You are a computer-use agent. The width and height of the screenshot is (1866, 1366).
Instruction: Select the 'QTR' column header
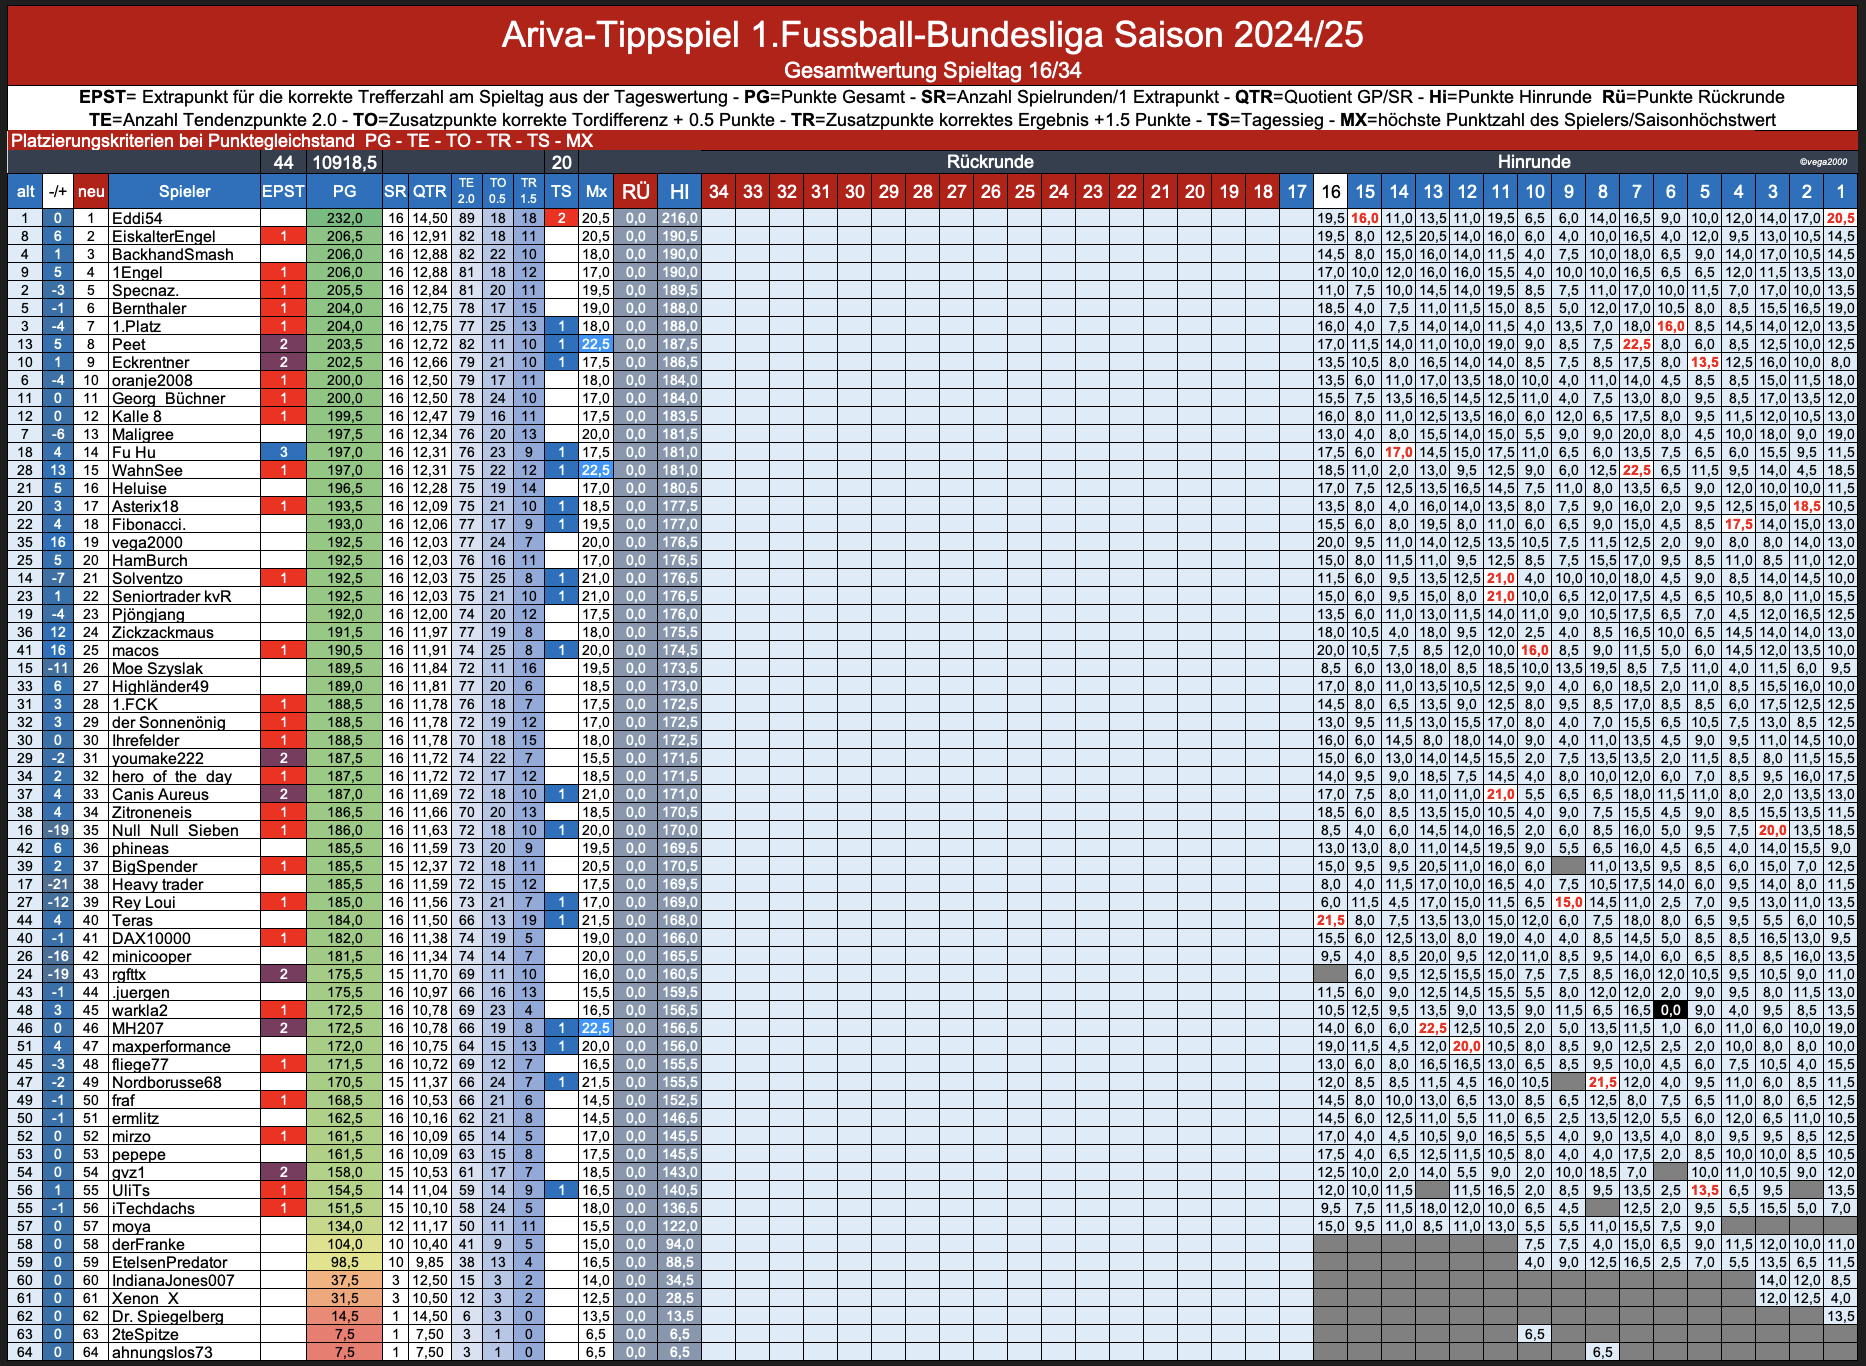[x=430, y=191]
